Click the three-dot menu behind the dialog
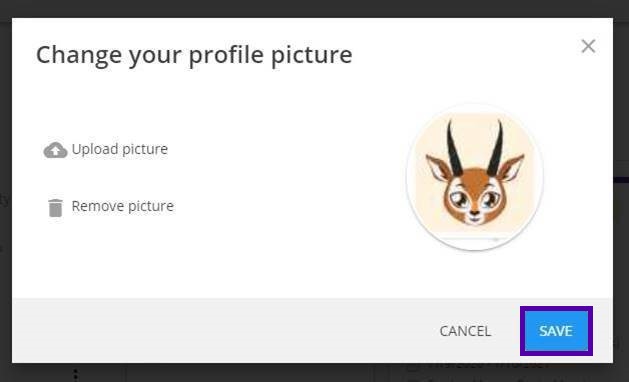The image size is (629, 382). click(76, 376)
